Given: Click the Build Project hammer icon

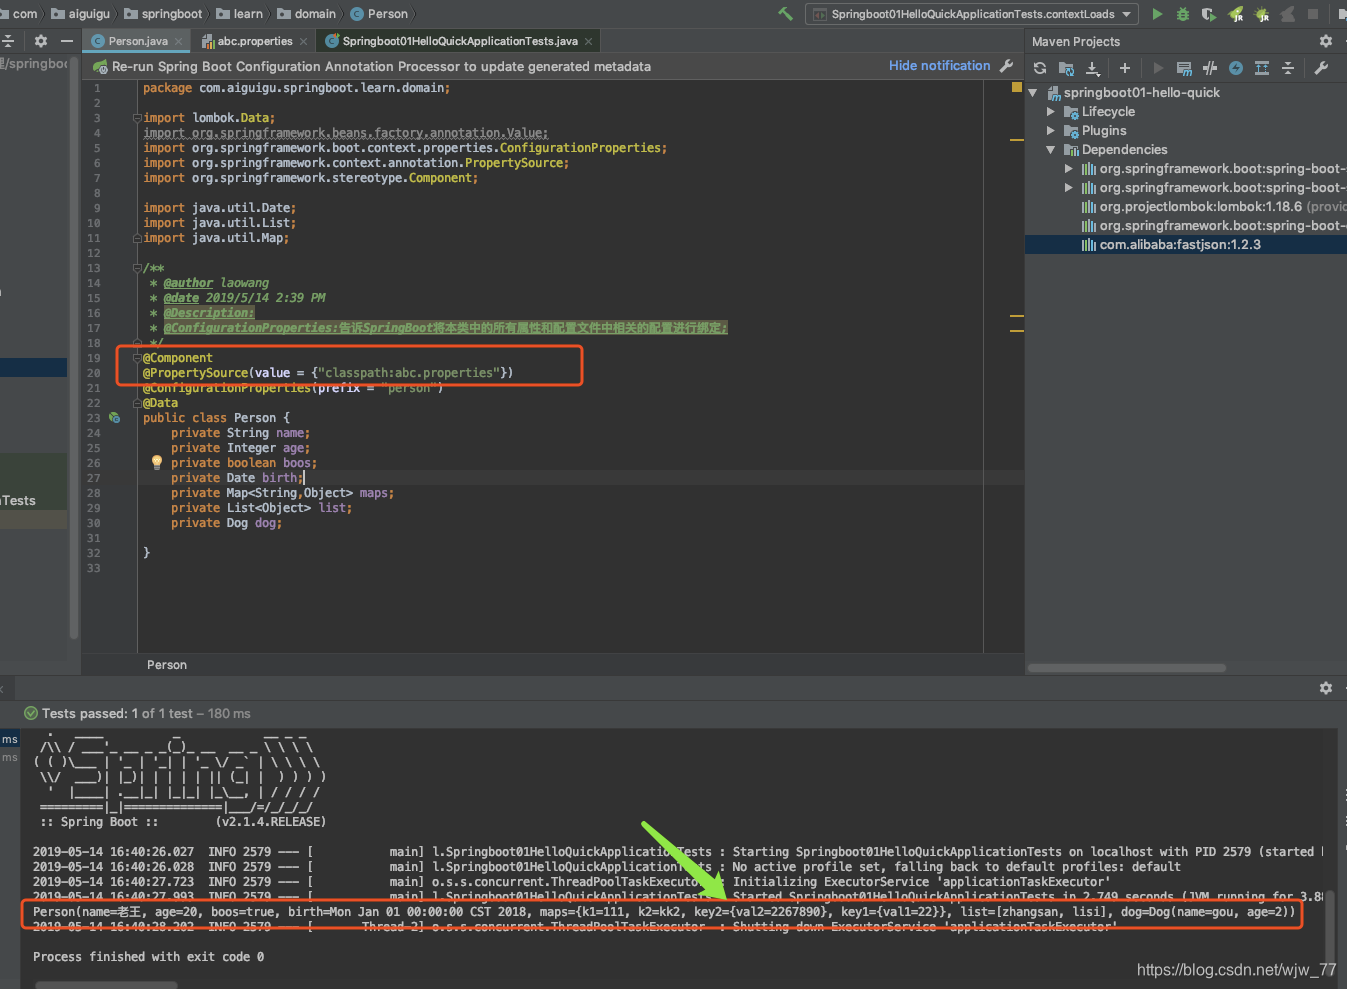Looking at the screenshot, I should coord(785,14).
